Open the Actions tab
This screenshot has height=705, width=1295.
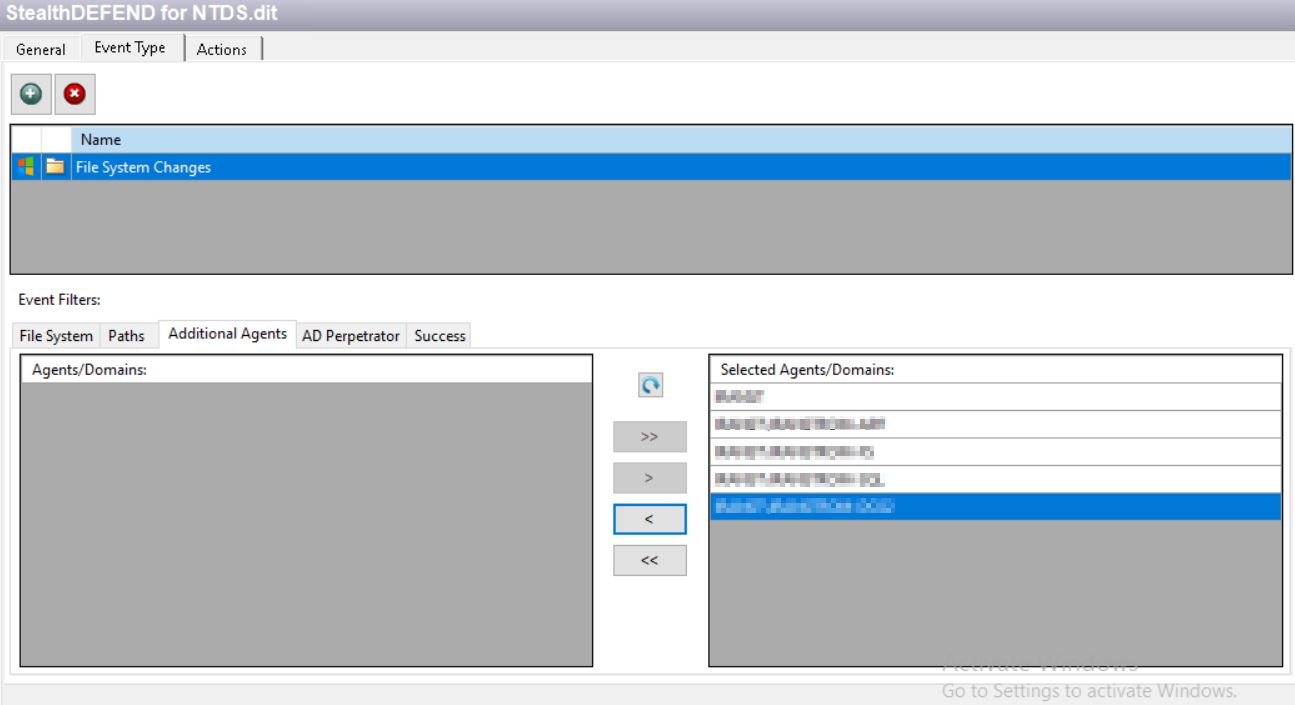[221, 49]
